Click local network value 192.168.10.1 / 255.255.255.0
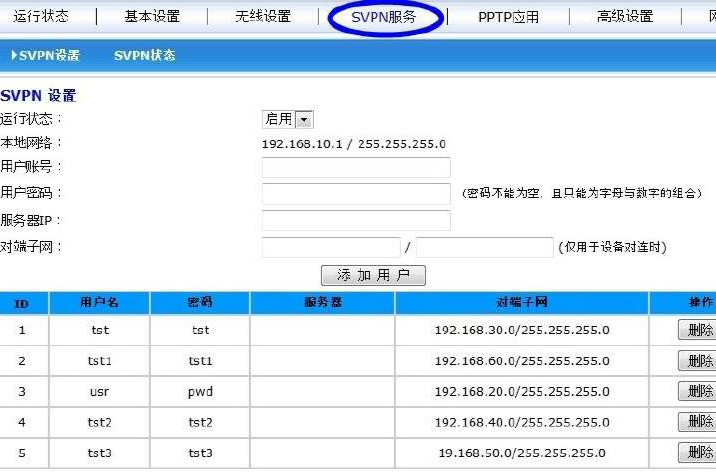The image size is (716, 473). 354,144
